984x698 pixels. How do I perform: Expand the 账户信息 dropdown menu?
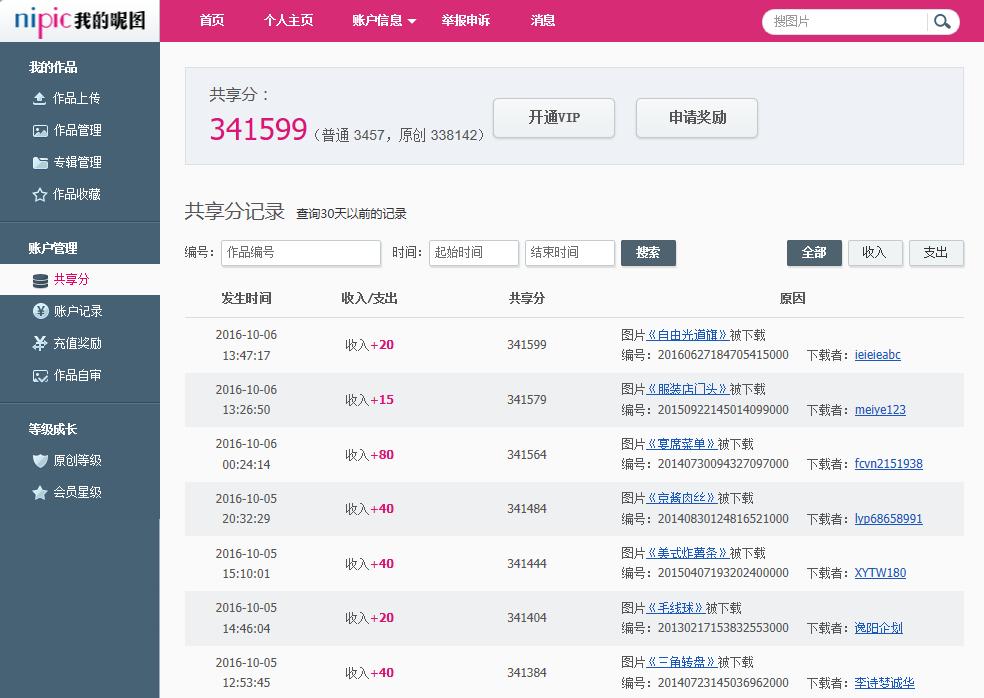pos(383,20)
